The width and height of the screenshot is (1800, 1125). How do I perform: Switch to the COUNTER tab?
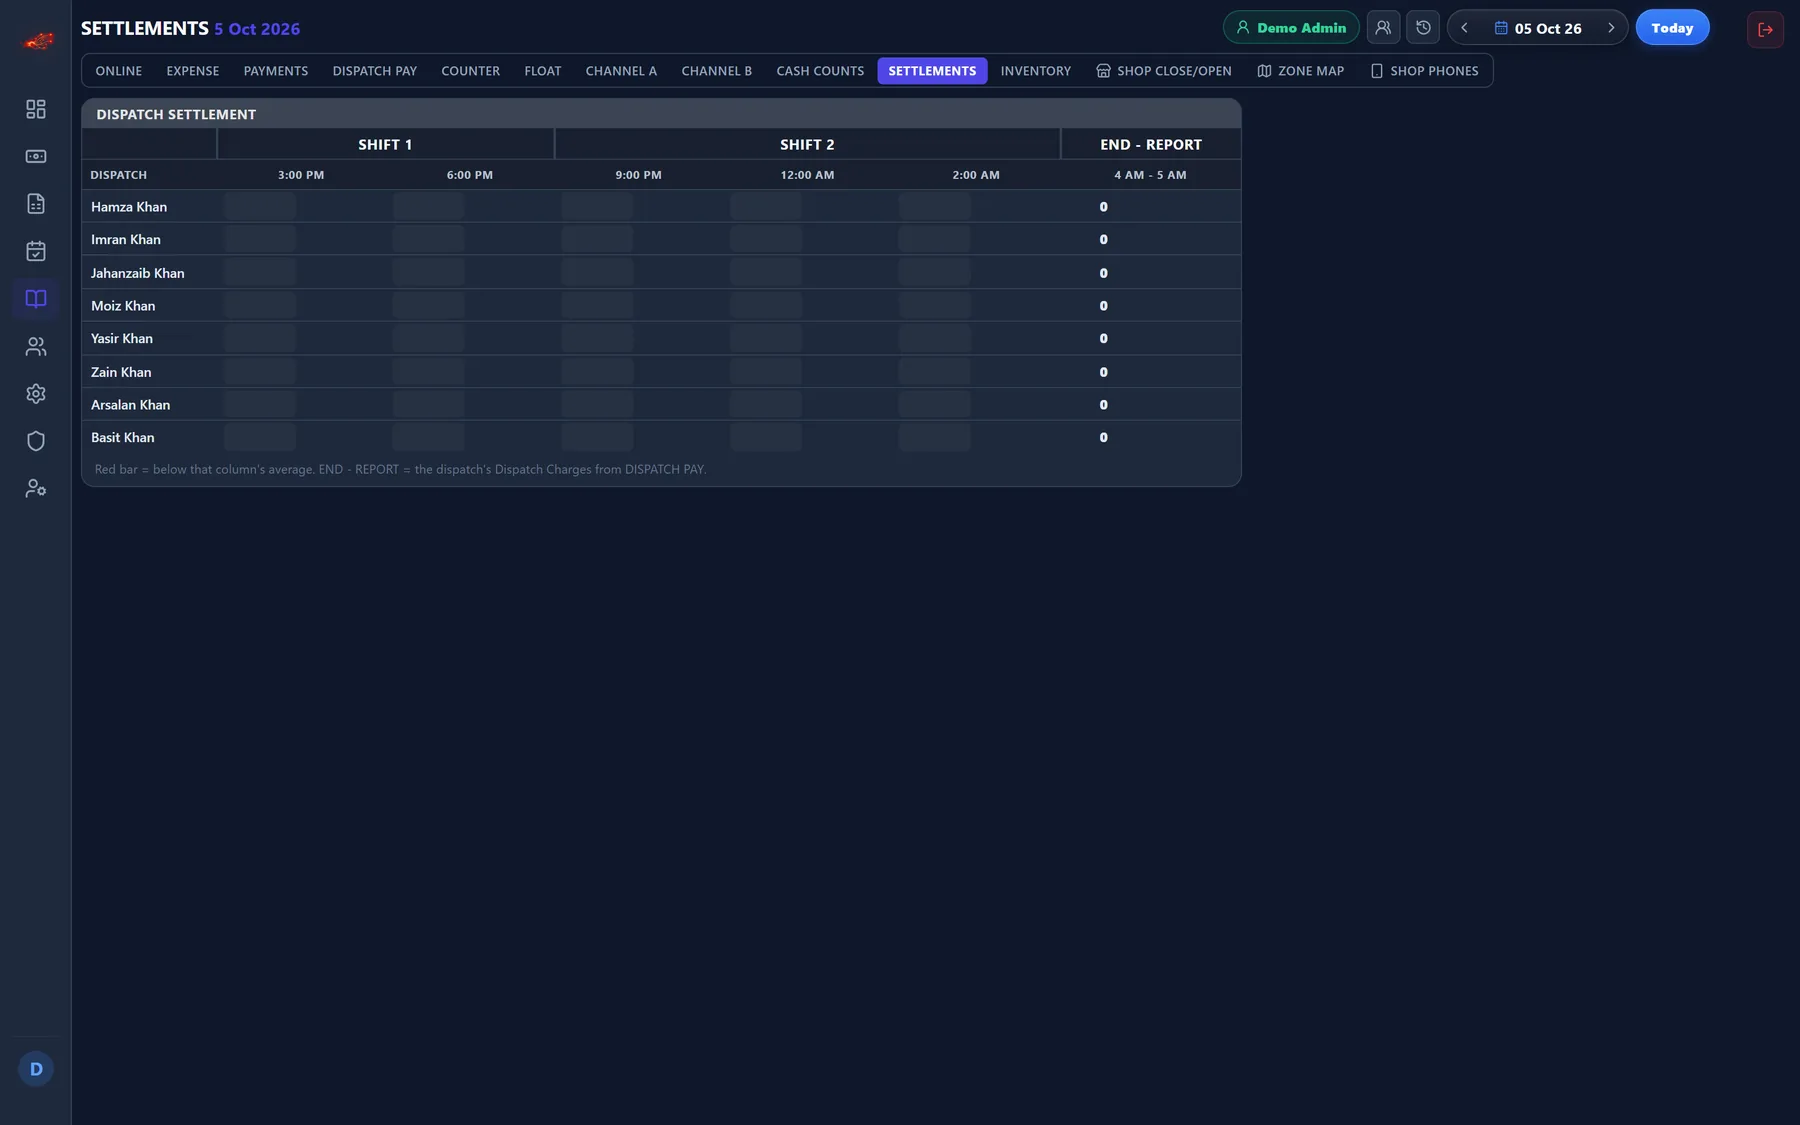(471, 71)
